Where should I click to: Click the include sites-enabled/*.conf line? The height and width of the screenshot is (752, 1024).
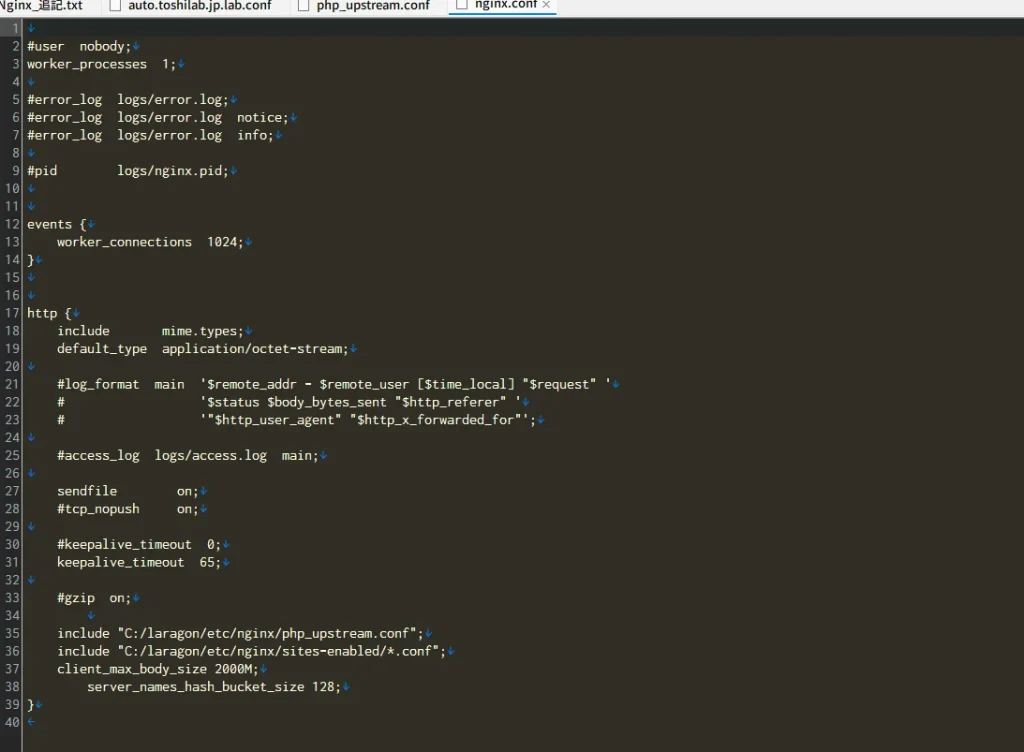pos(251,651)
